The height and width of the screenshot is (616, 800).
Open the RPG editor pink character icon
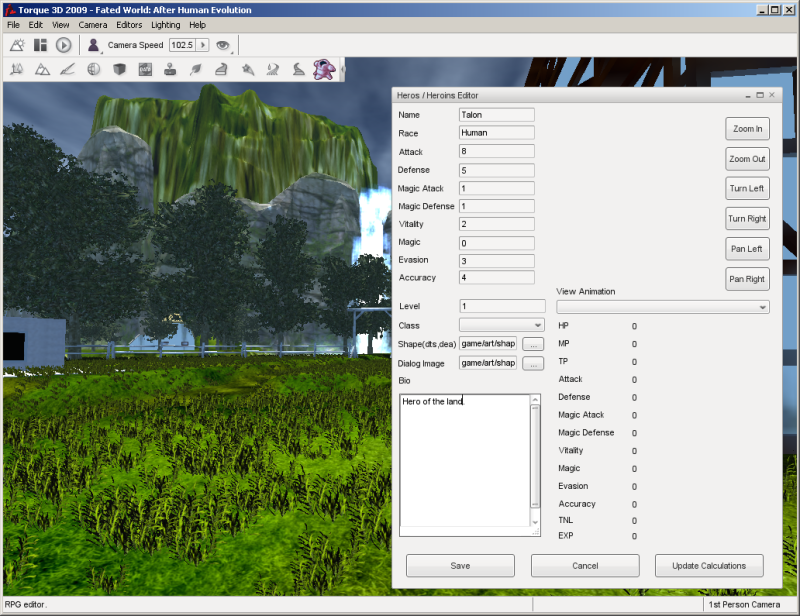(x=323, y=69)
